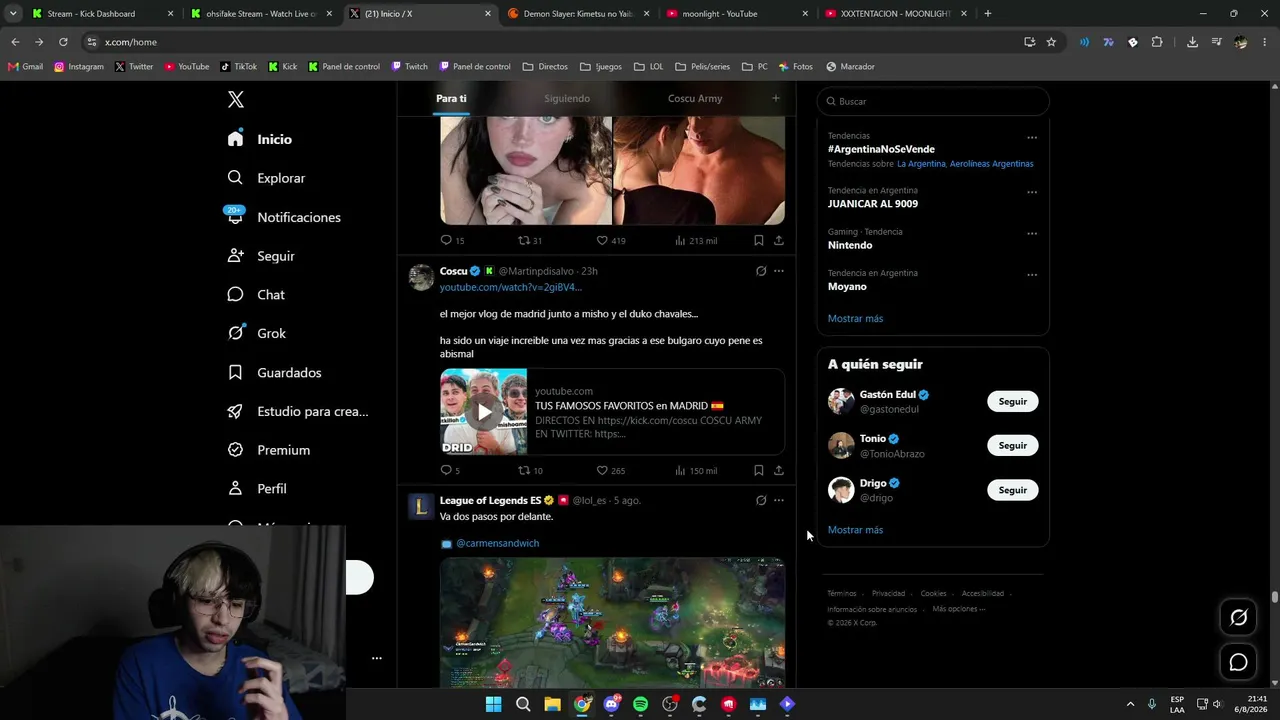Open options for JUANICAR AL 9009 trend
The image size is (1280, 720).
tap(1032, 192)
